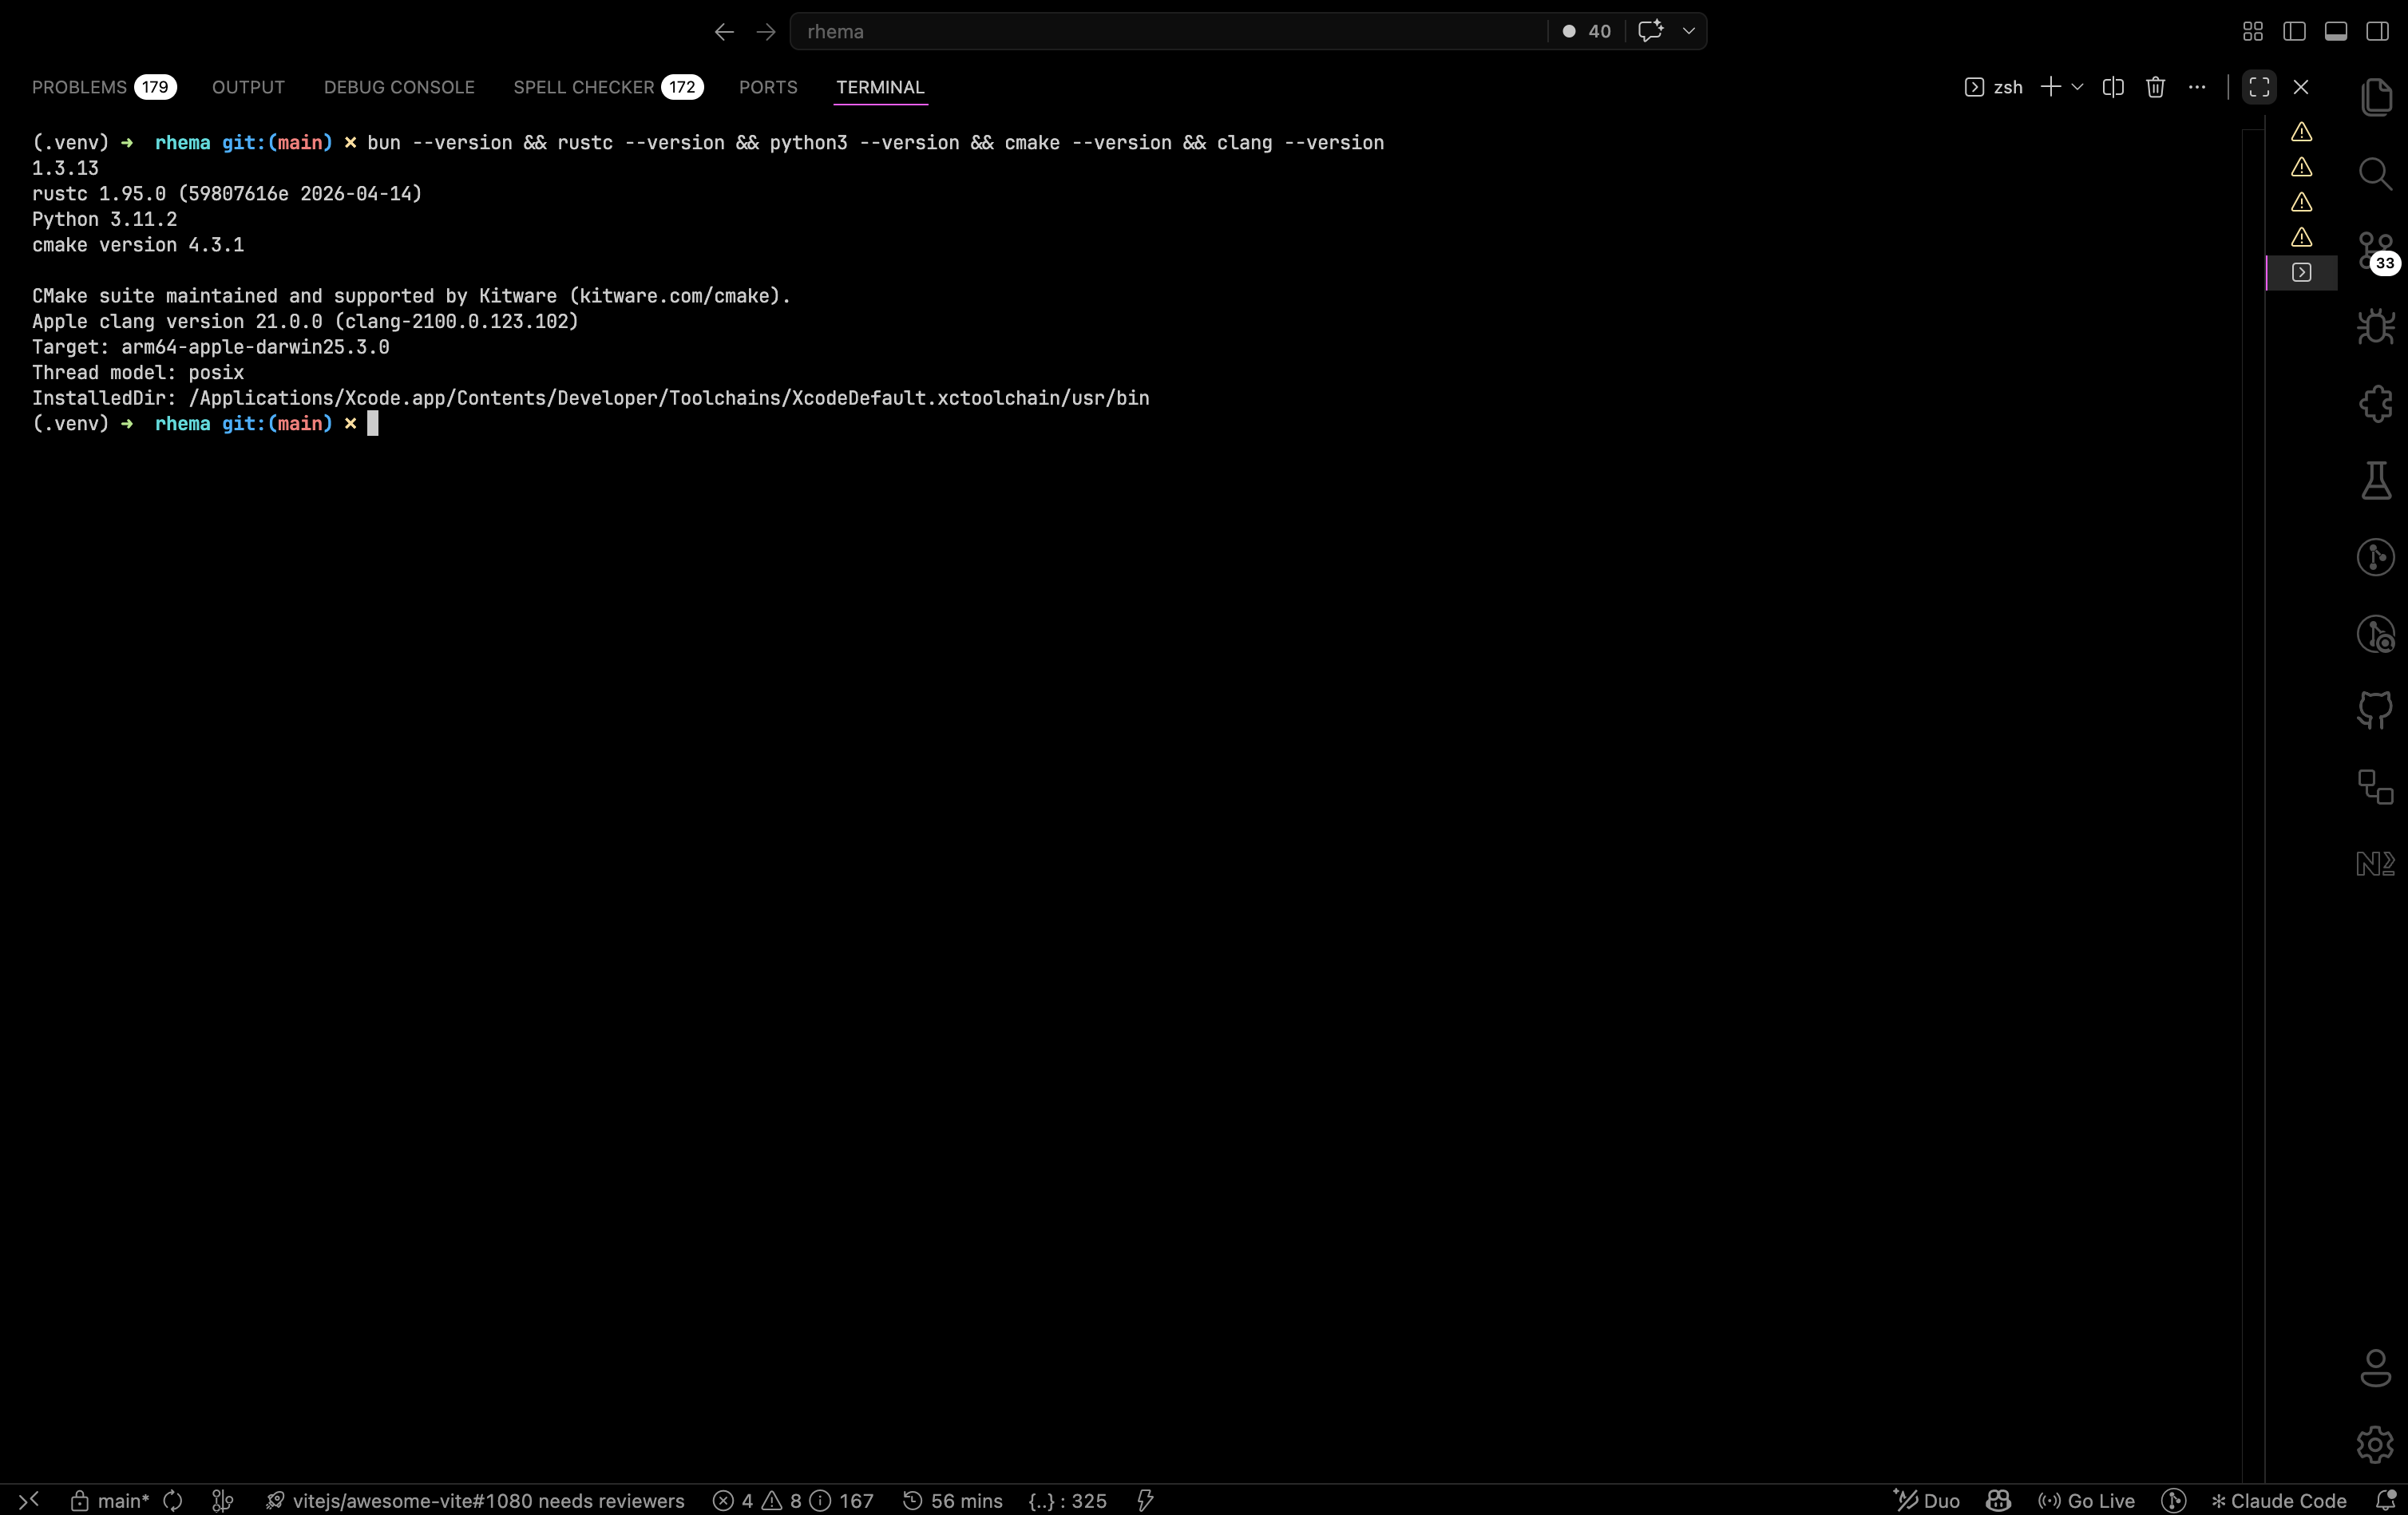Open Source Control with badge 33
Screen dimensions: 2408x1515
tap(2376, 250)
